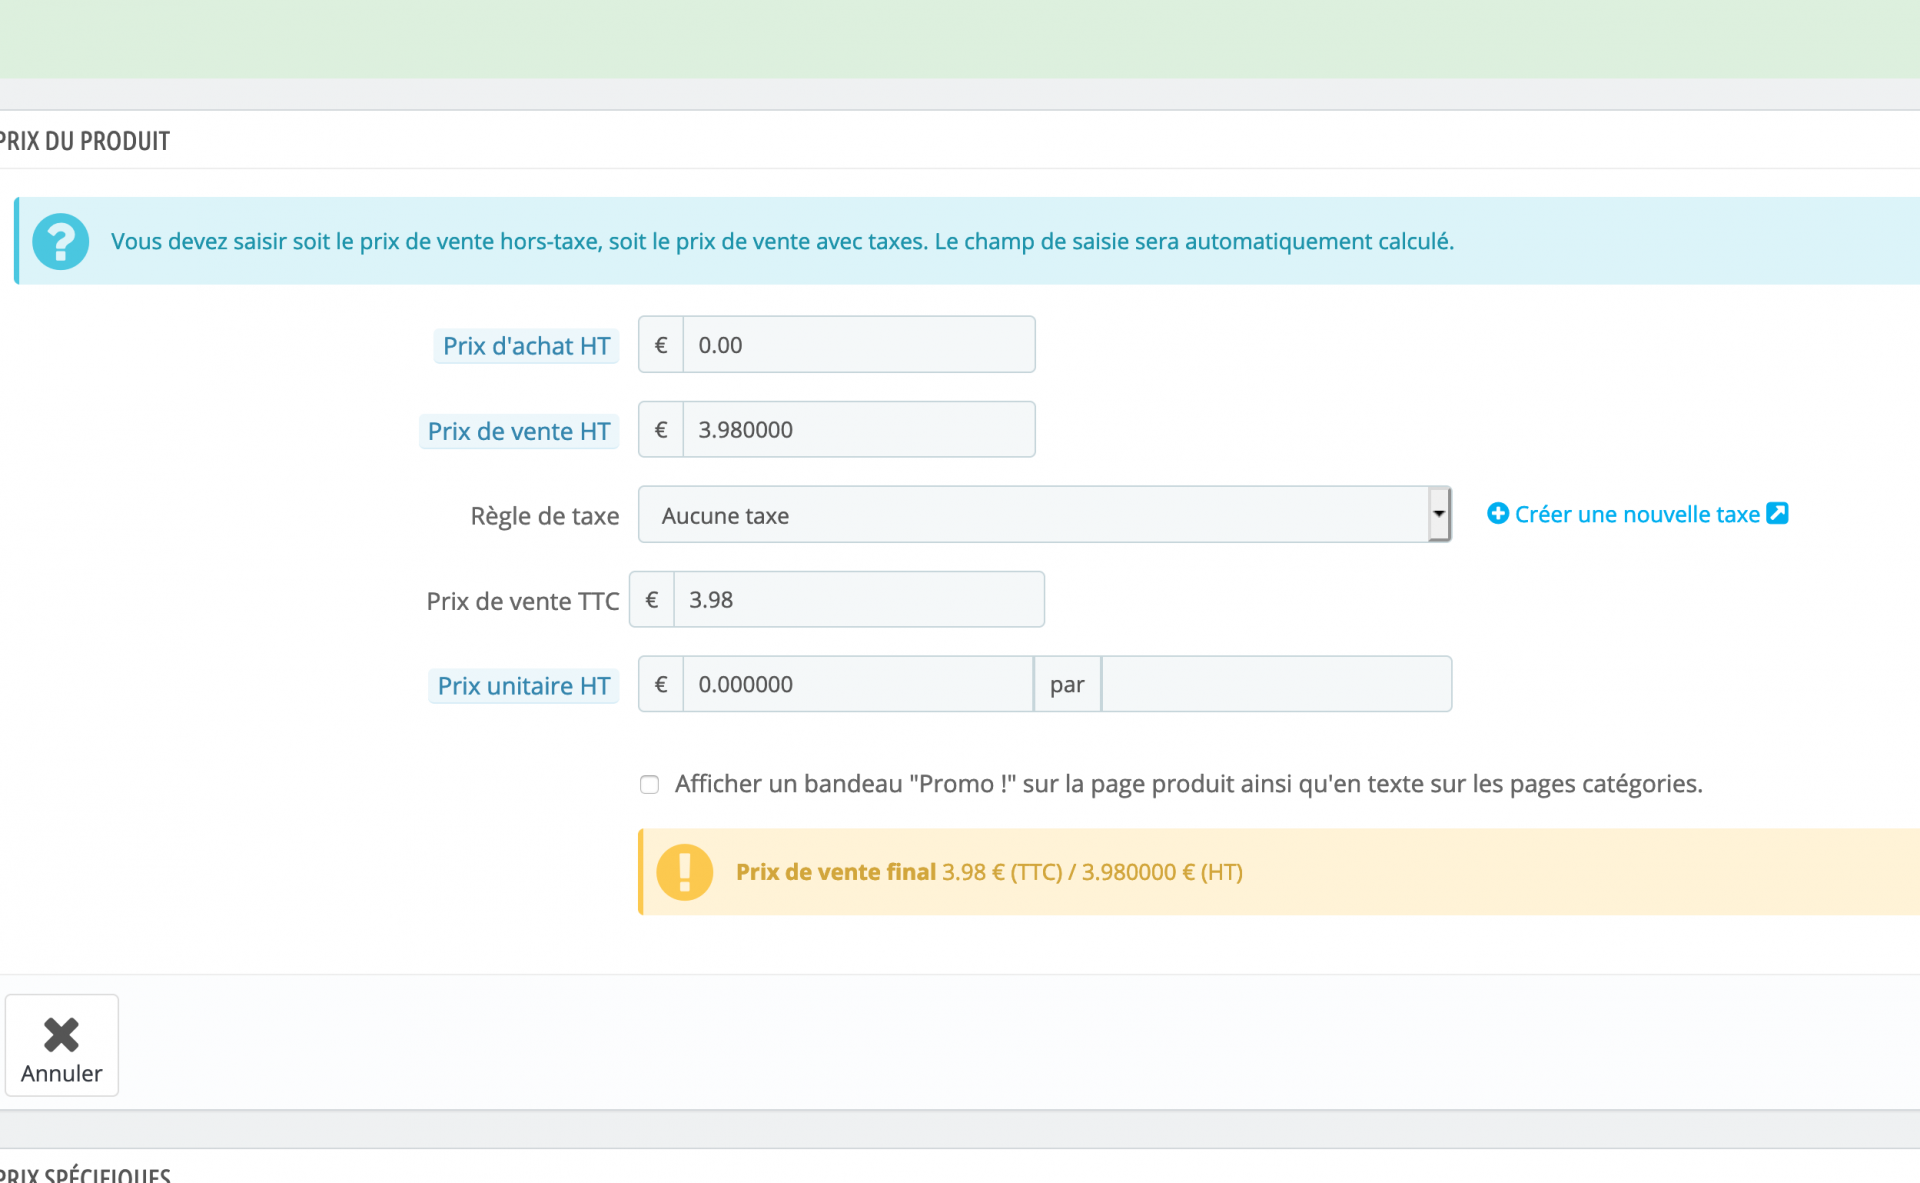The height and width of the screenshot is (1183, 1920).
Task: Open the Créer une nouvelle taxe link
Action: [x=1637, y=514]
